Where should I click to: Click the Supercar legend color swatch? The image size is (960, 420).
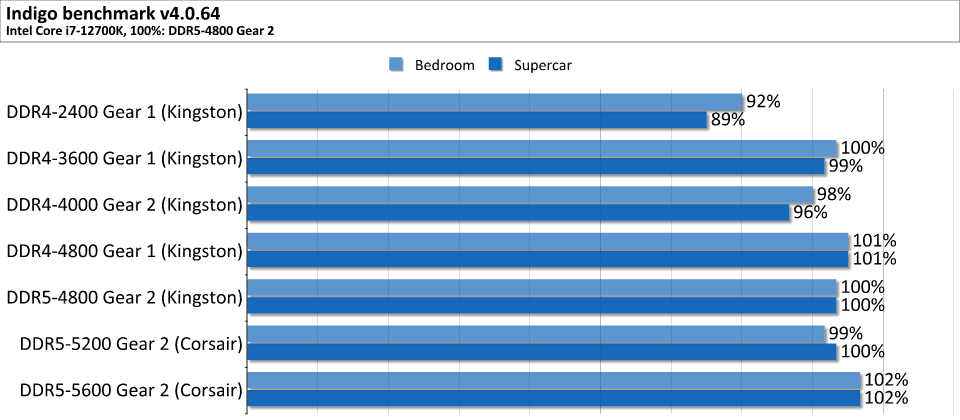pyautogui.click(x=495, y=65)
